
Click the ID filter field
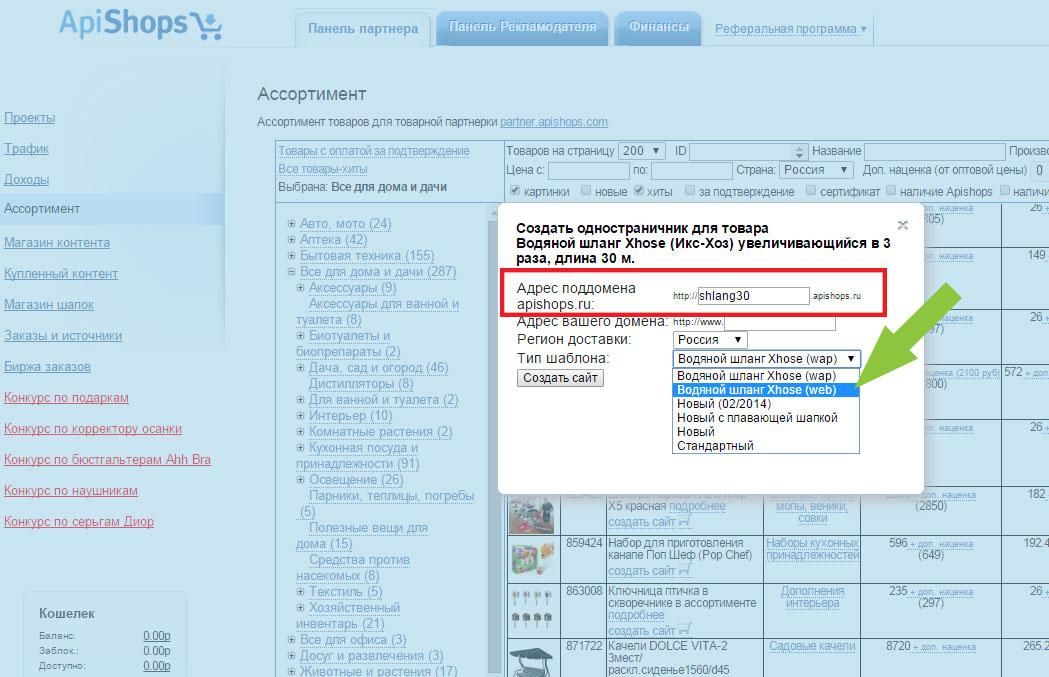pos(749,152)
